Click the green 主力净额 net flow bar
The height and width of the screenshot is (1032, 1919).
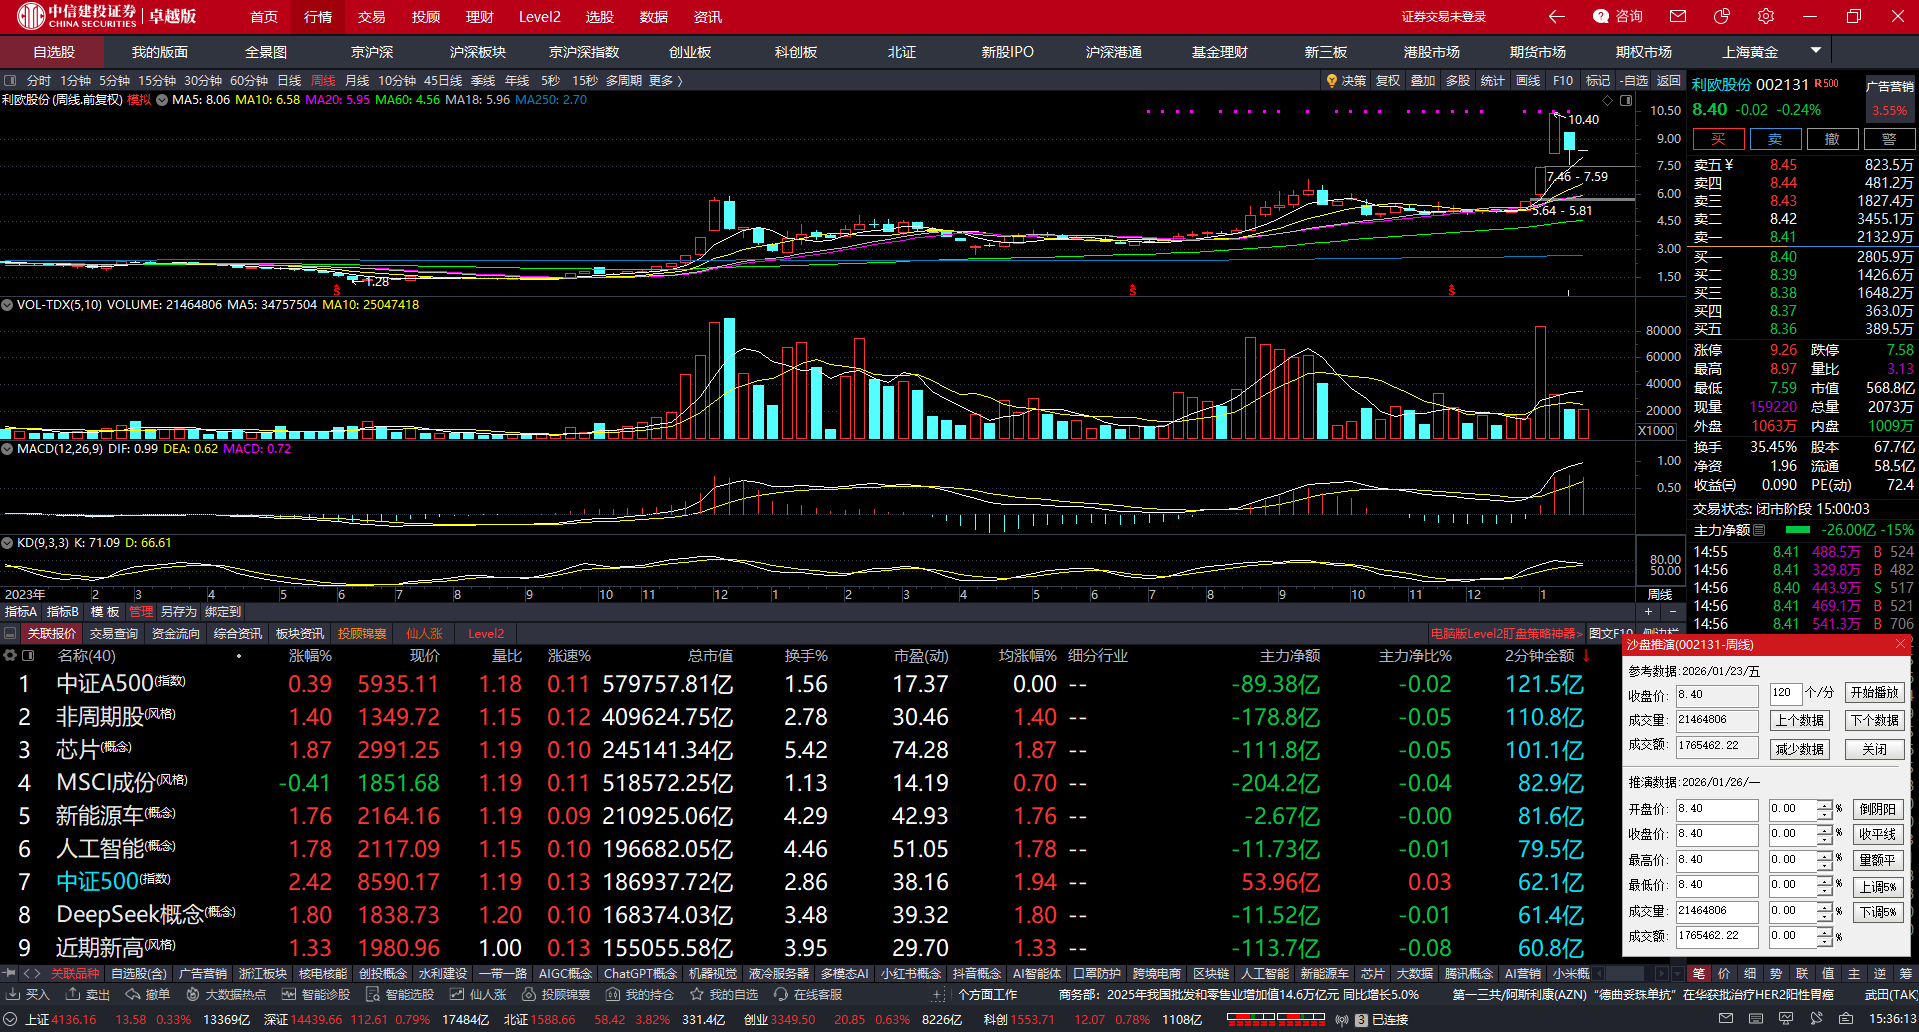tap(1798, 530)
